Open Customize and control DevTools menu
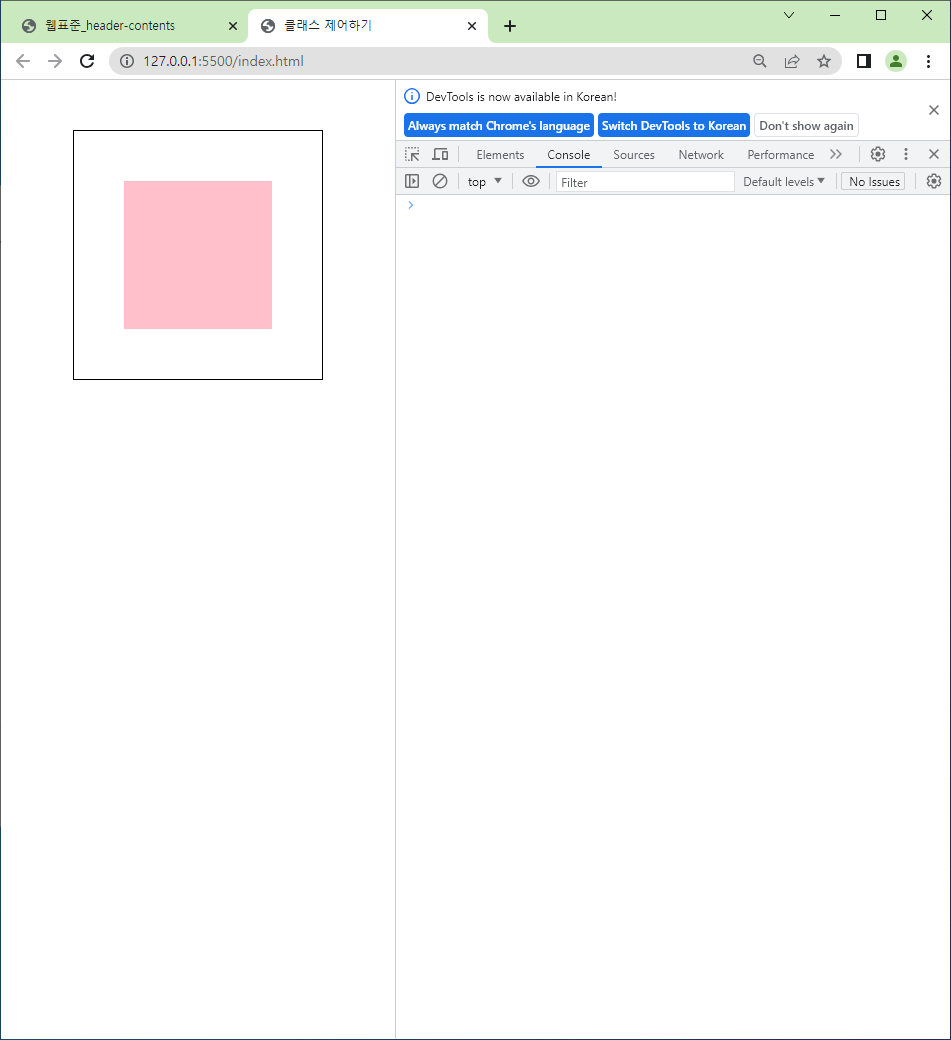951x1040 pixels. (x=906, y=154)
